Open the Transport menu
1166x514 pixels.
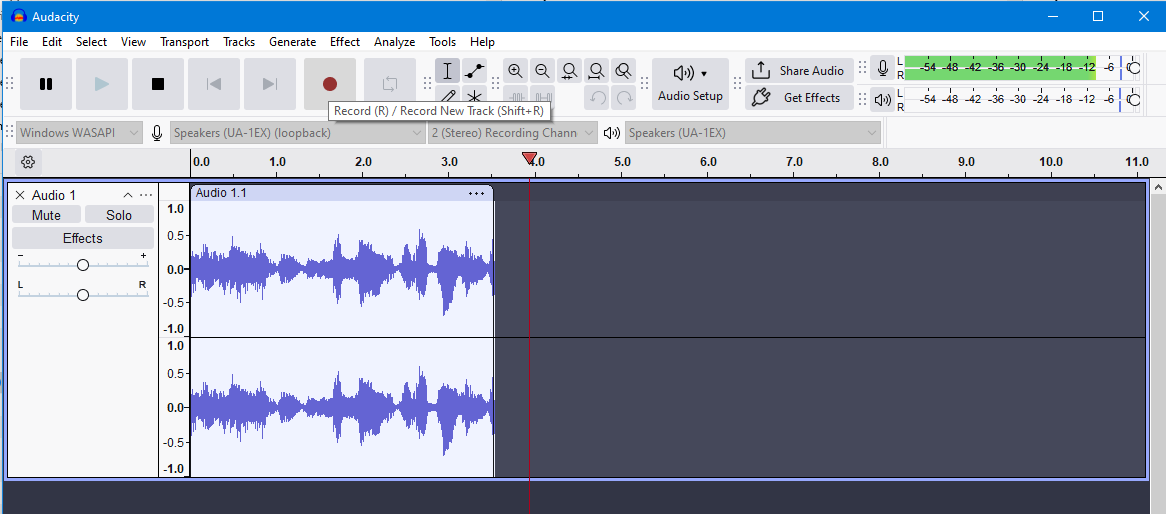[x=184, y=42]
